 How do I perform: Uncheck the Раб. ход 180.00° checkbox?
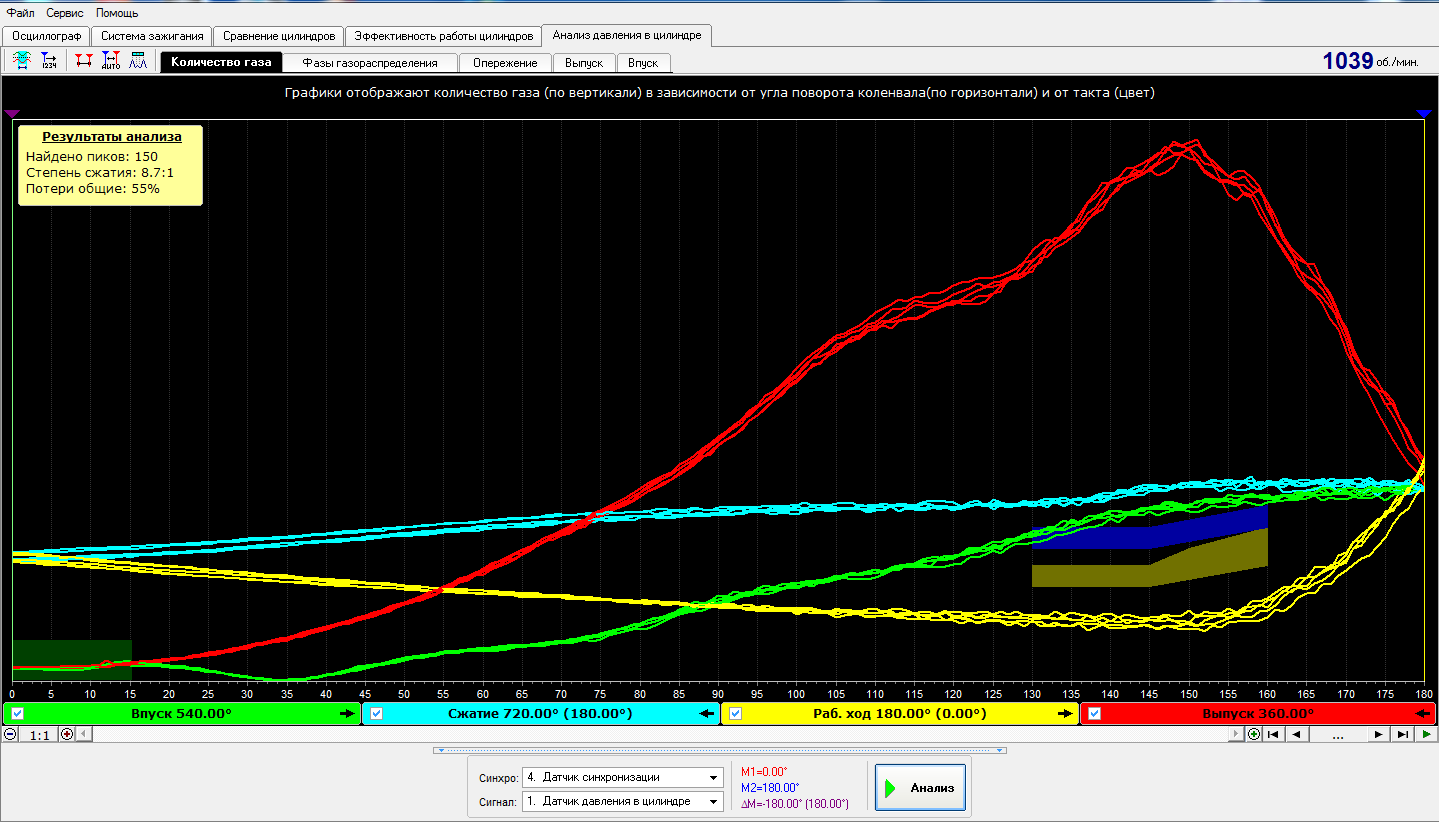click(x=736, y=714)
